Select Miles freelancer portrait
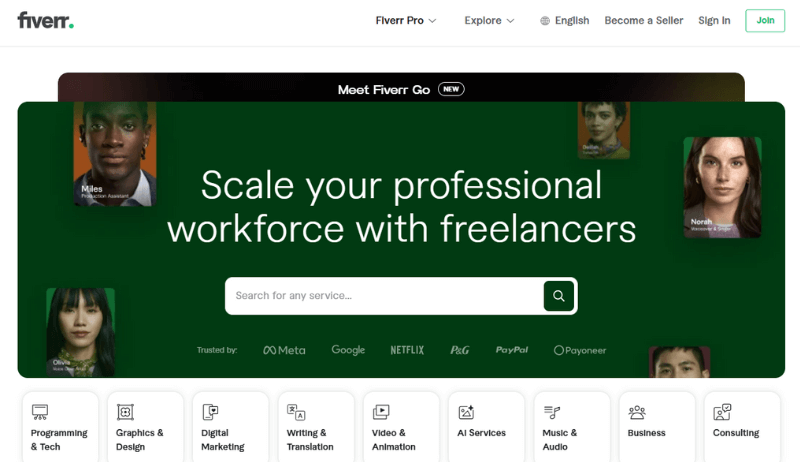Screen dimensions: 800x462 (115, 153)
